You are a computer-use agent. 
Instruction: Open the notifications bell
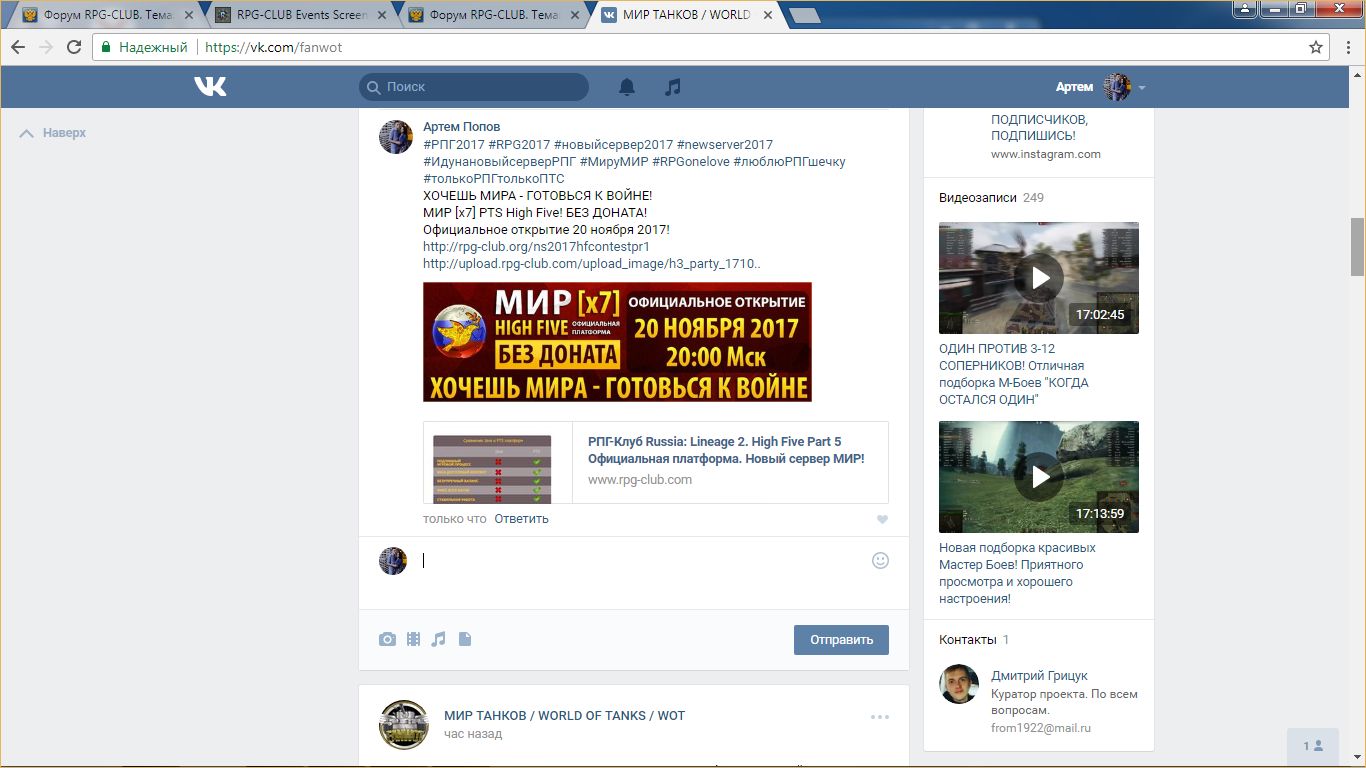(x=627, y=87)
